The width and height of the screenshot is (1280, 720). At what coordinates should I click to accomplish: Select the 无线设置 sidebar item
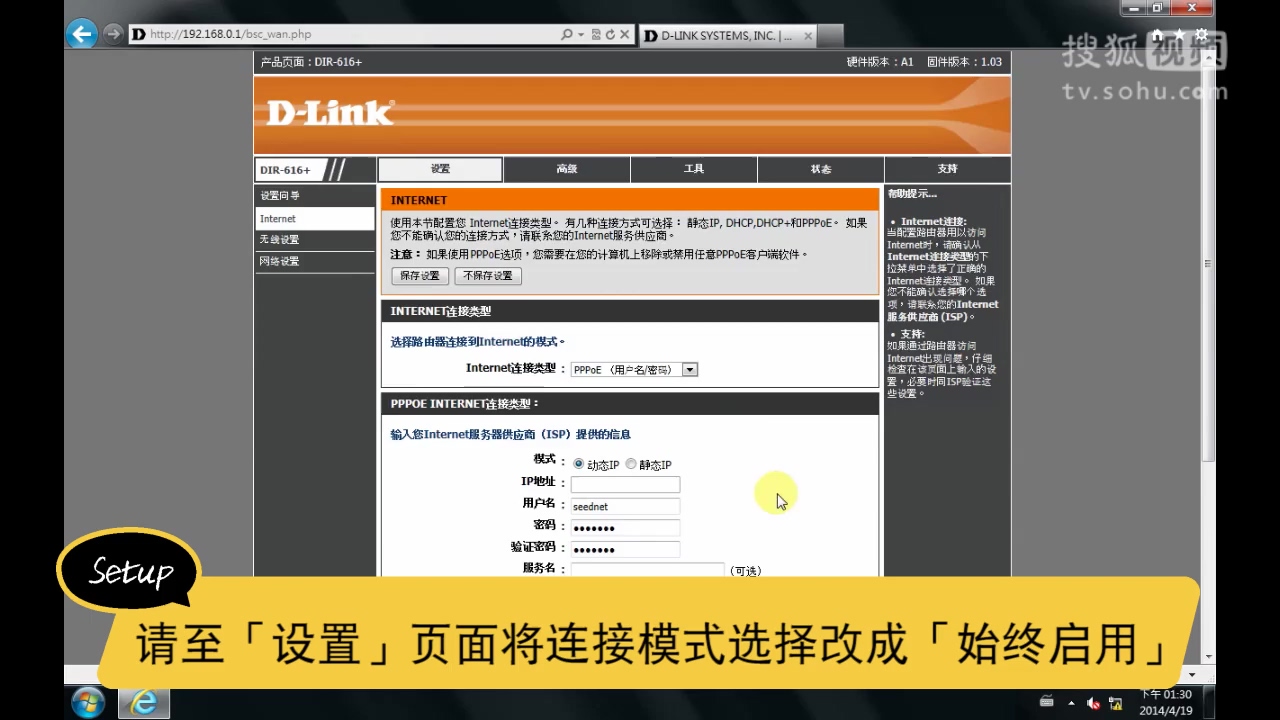coord(279,239)
